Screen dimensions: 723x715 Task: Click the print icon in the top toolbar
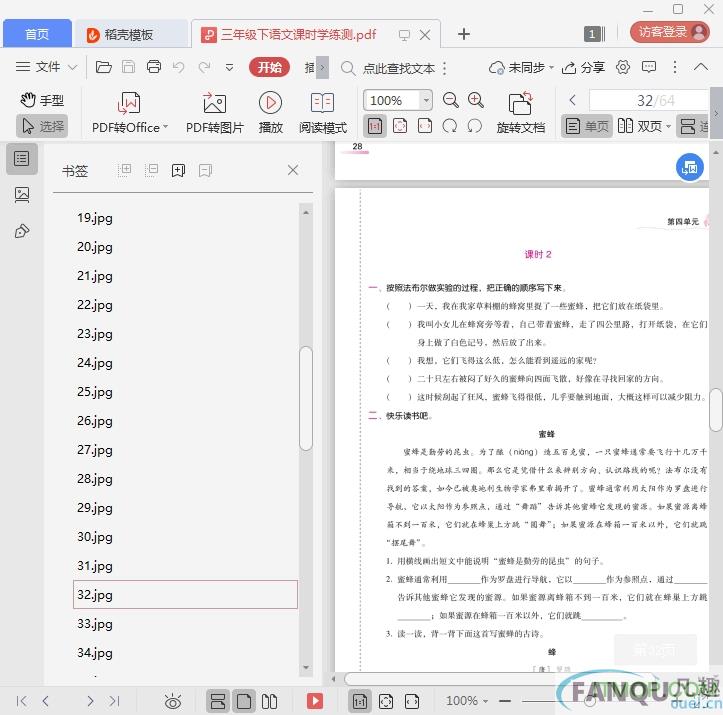(x=154, y=67)
